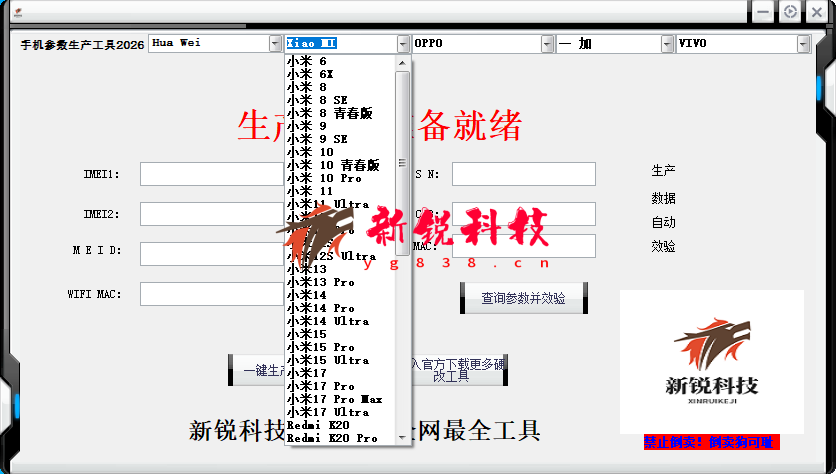Click the model list scroll up arrow
The image size is (836, 474).
403,63
